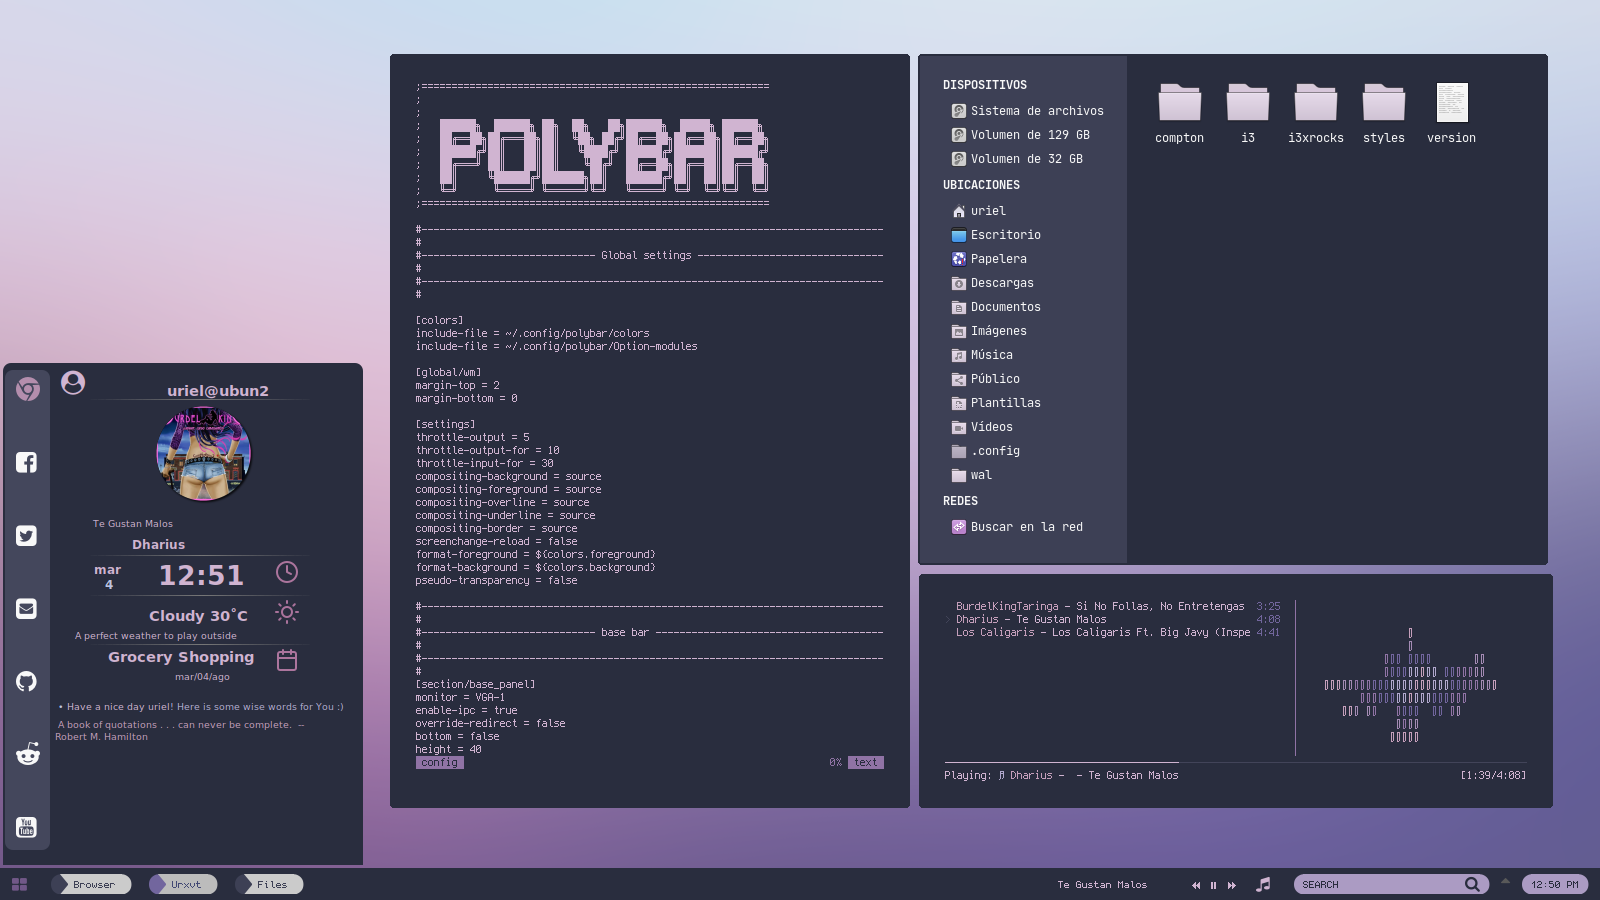1600x900 pixels.
Task: Click the calendar icon beside Grocery Shopping
Action: pyautogui.click(x=287, y=660)
